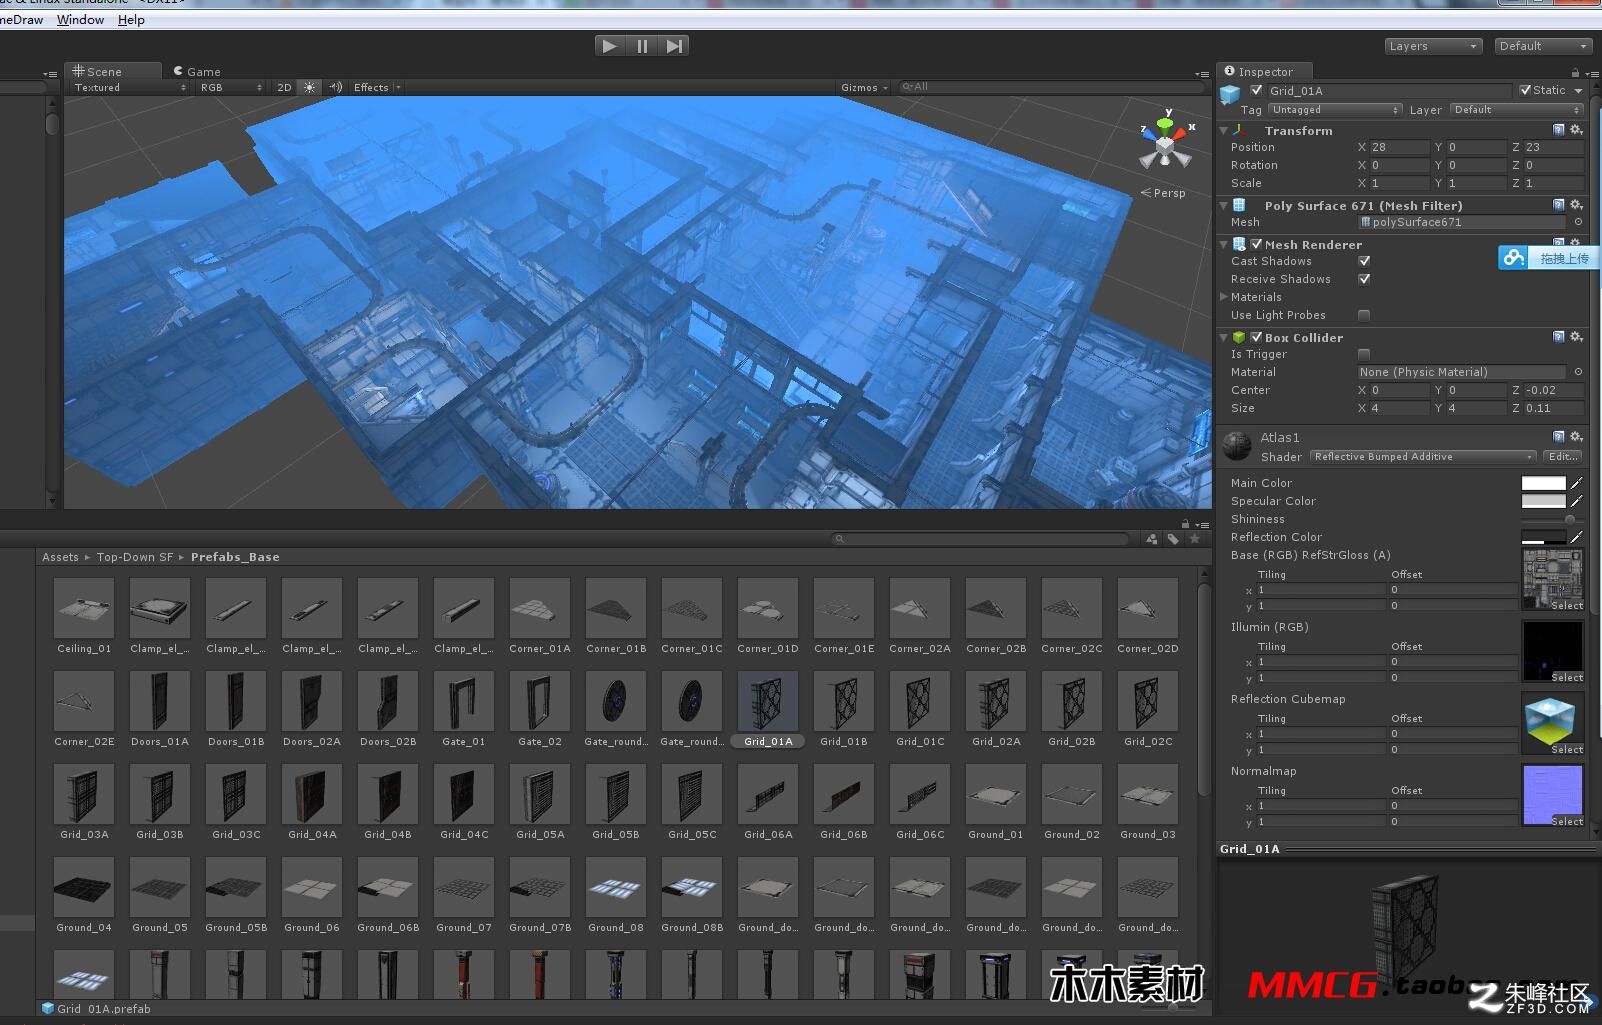The image size is (1602, 1025).
Task: Click the Play button
Action: click(x=609, y=46)
